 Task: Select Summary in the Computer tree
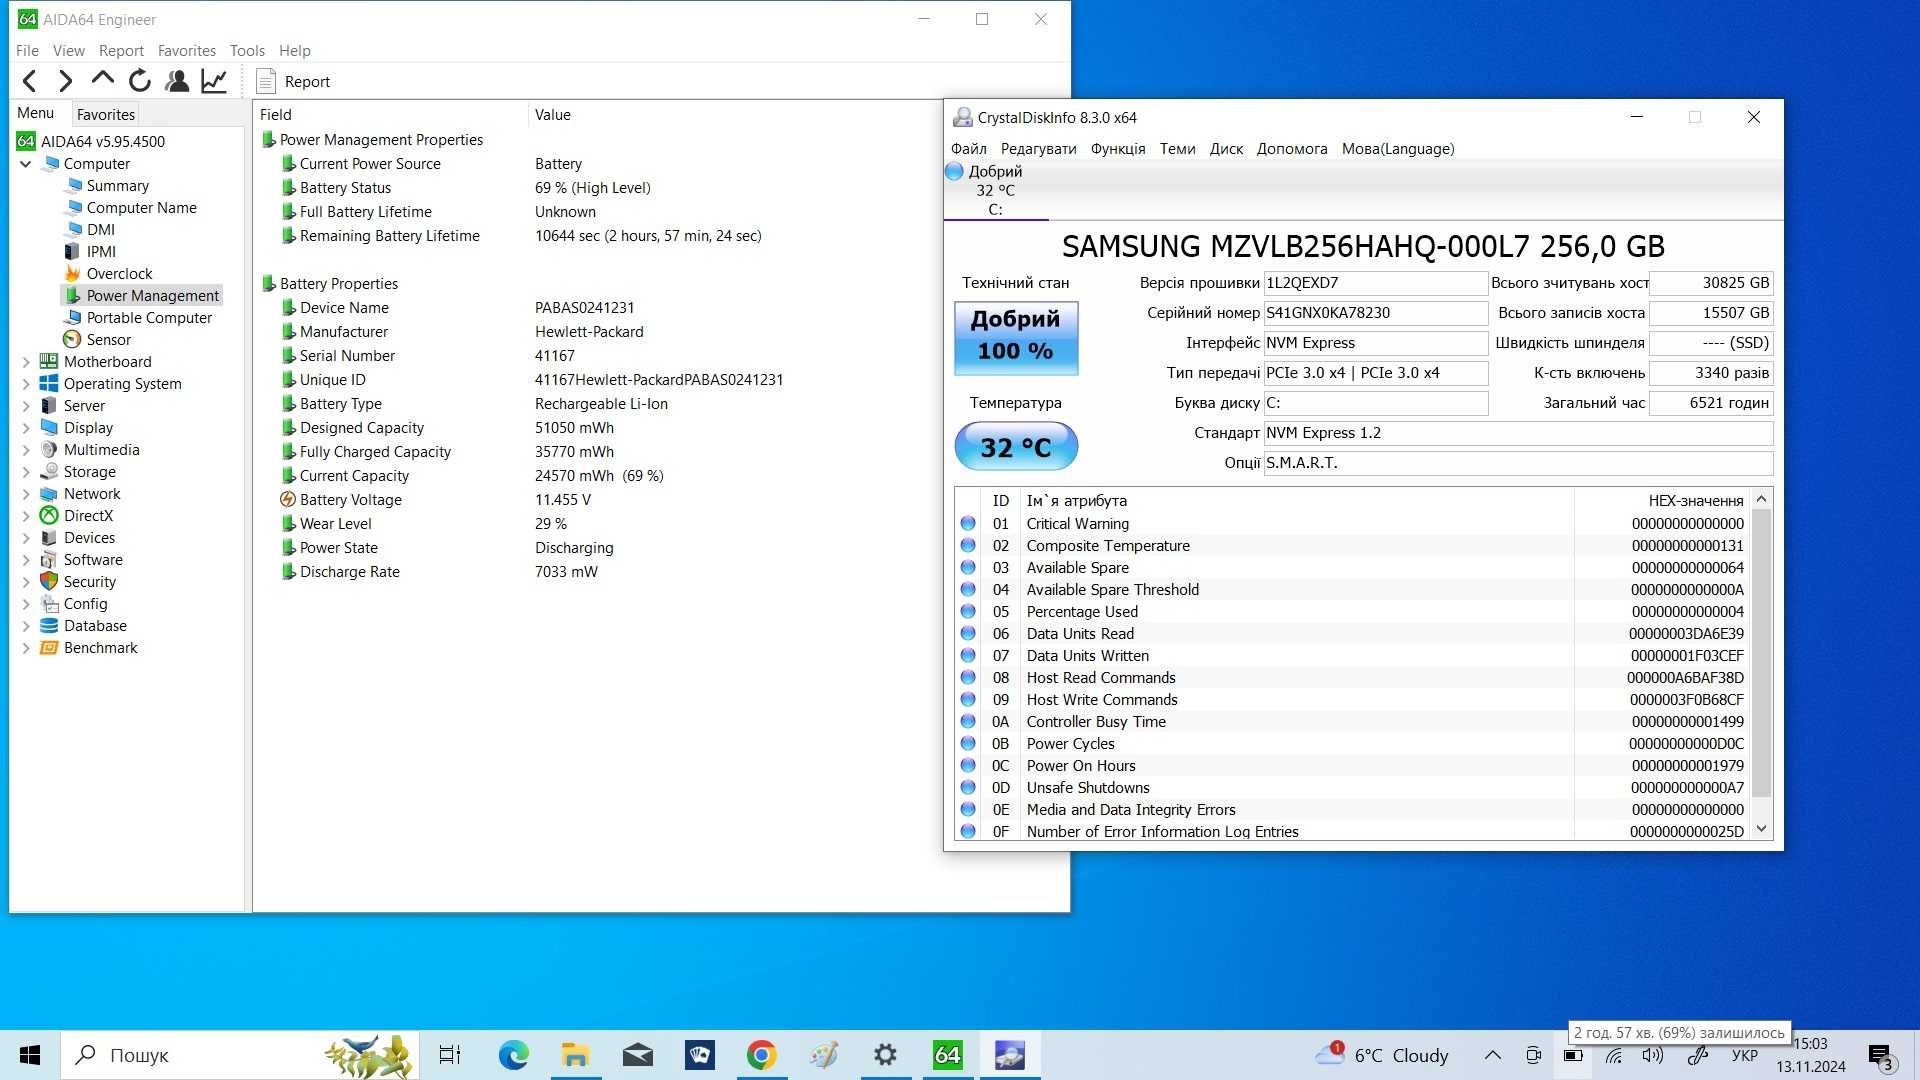[117, 186]
